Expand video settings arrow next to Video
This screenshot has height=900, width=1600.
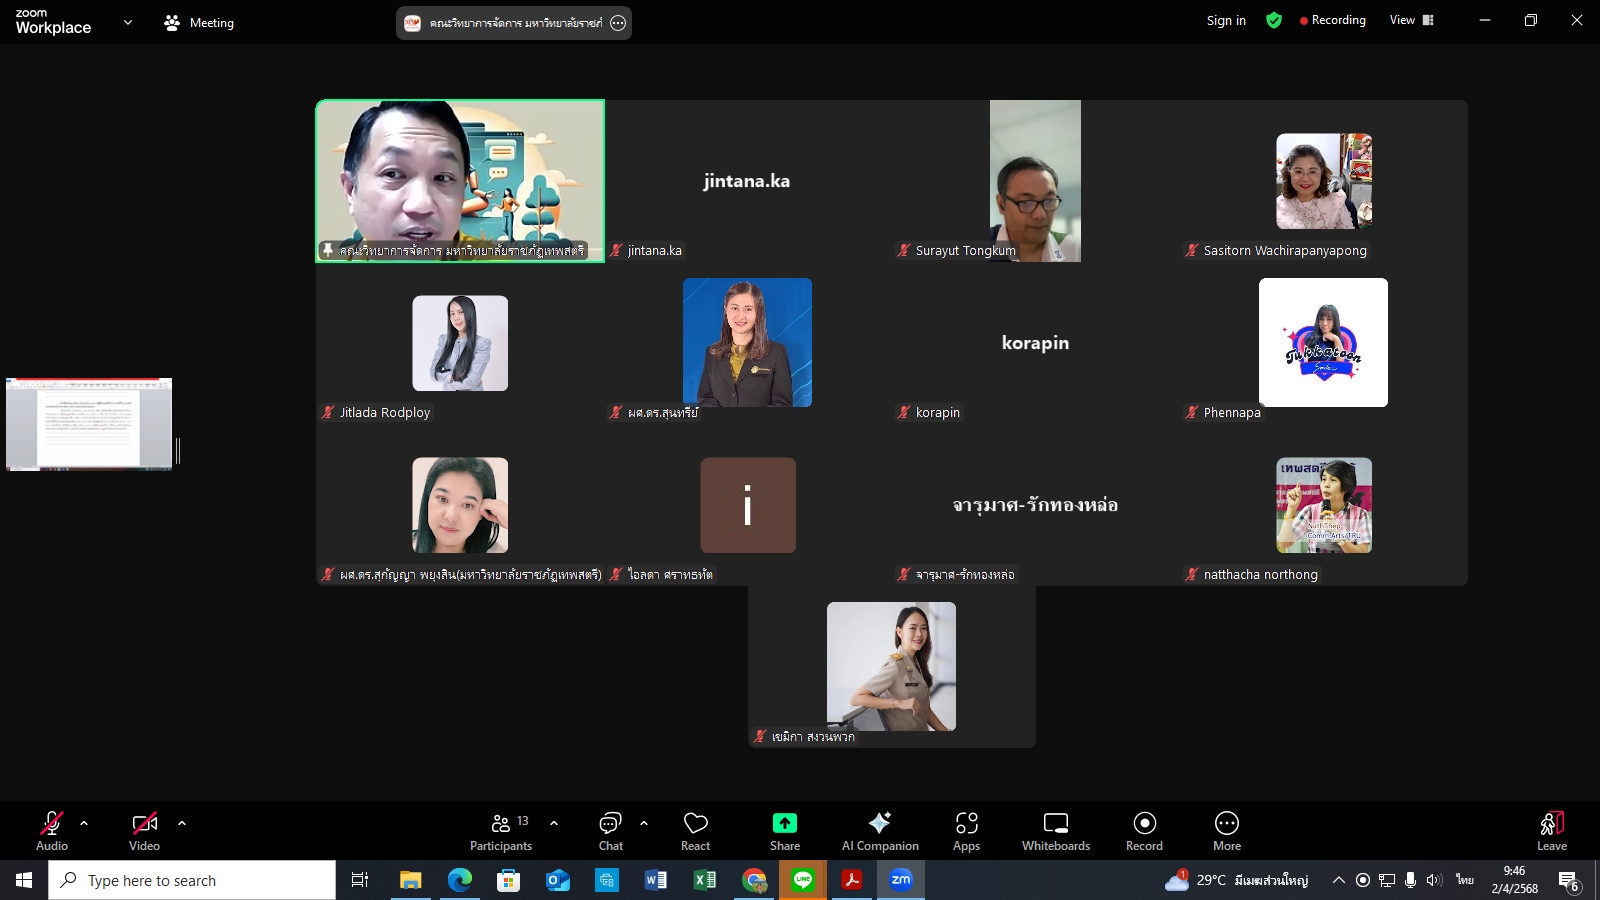[x=182, y=823]
